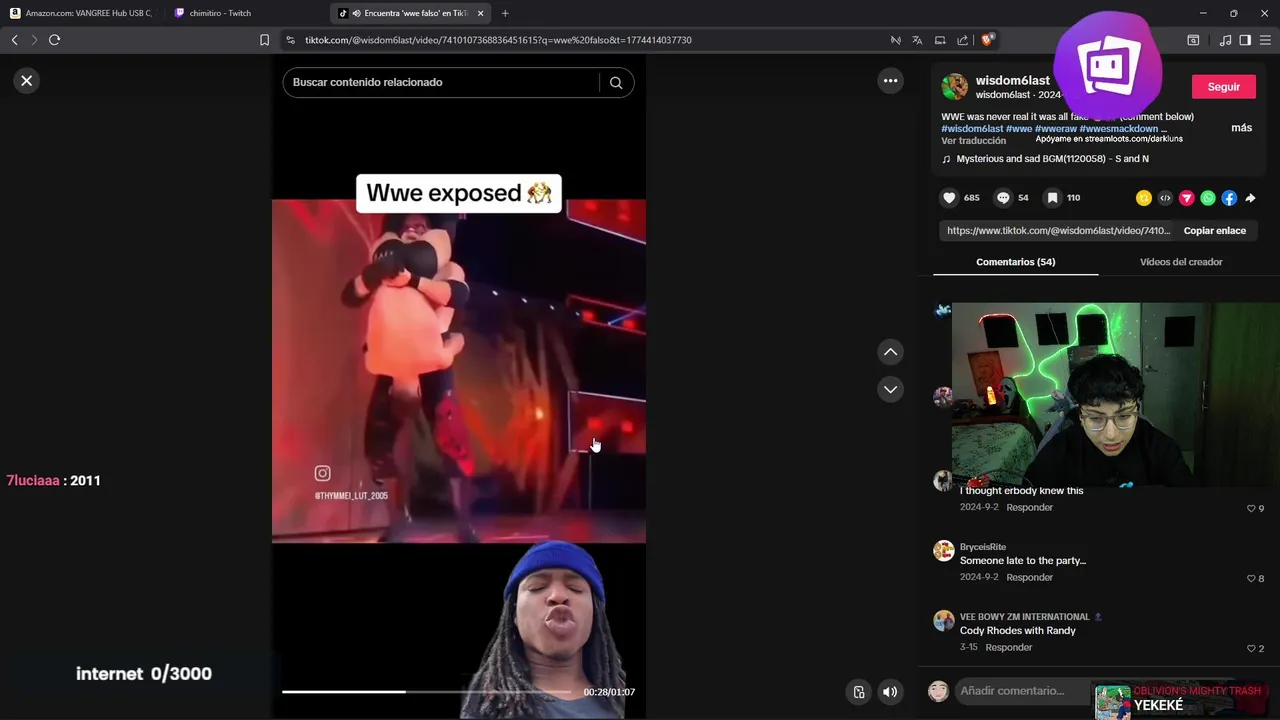Bookmark this page in the address bar
The height and width of the screenshot is (720, 1280).
(264, 40)
